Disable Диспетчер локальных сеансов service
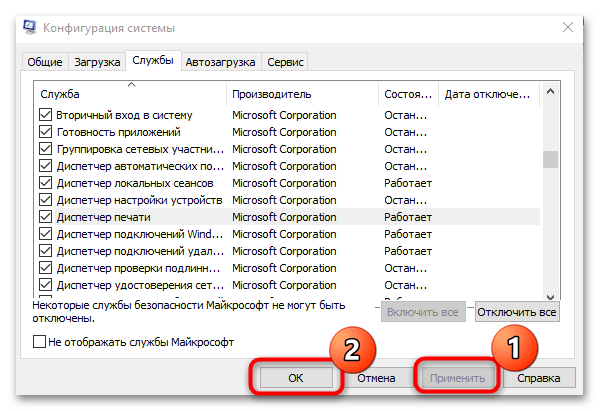Viewport: 600px width, 411px height. tap(46, 183)
